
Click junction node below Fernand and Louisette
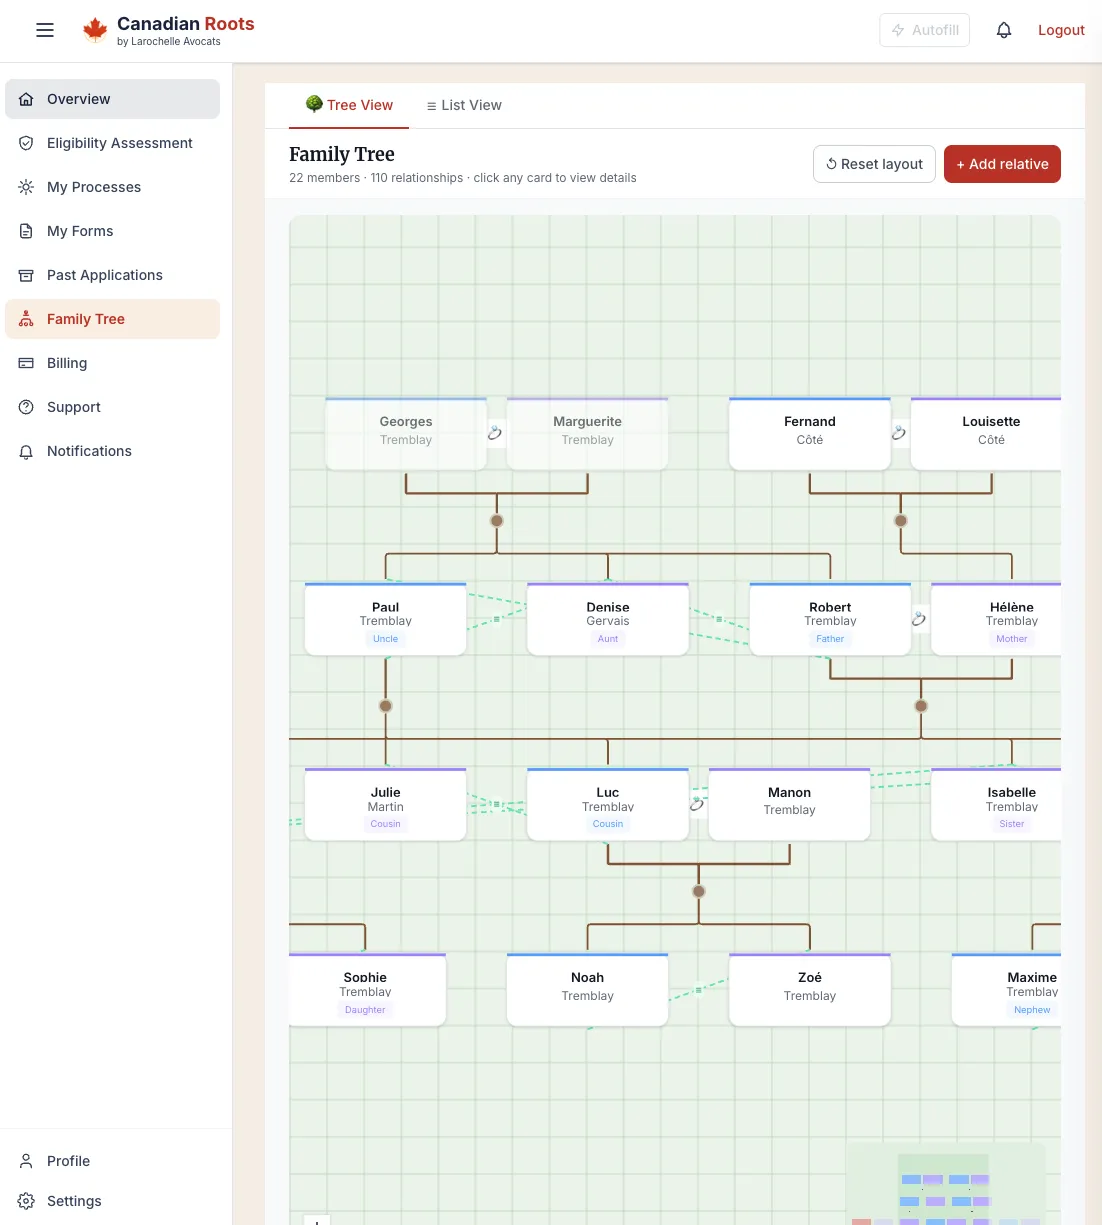click(x=901, y=521)
